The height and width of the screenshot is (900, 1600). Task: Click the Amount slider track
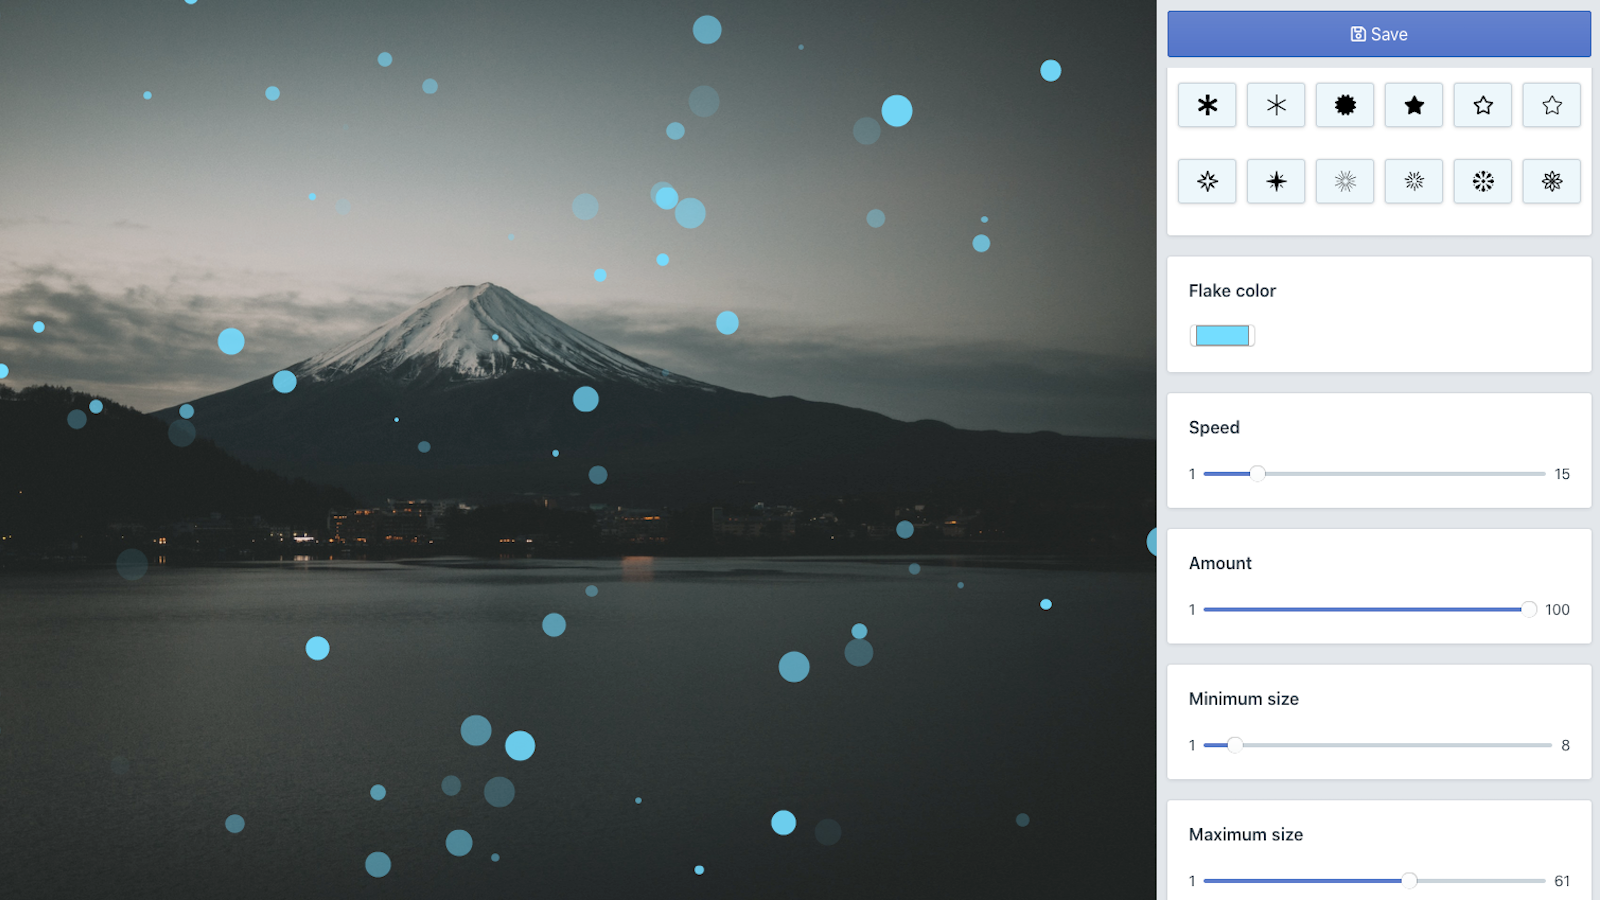pyautogui.click(x=1370, y=609)
